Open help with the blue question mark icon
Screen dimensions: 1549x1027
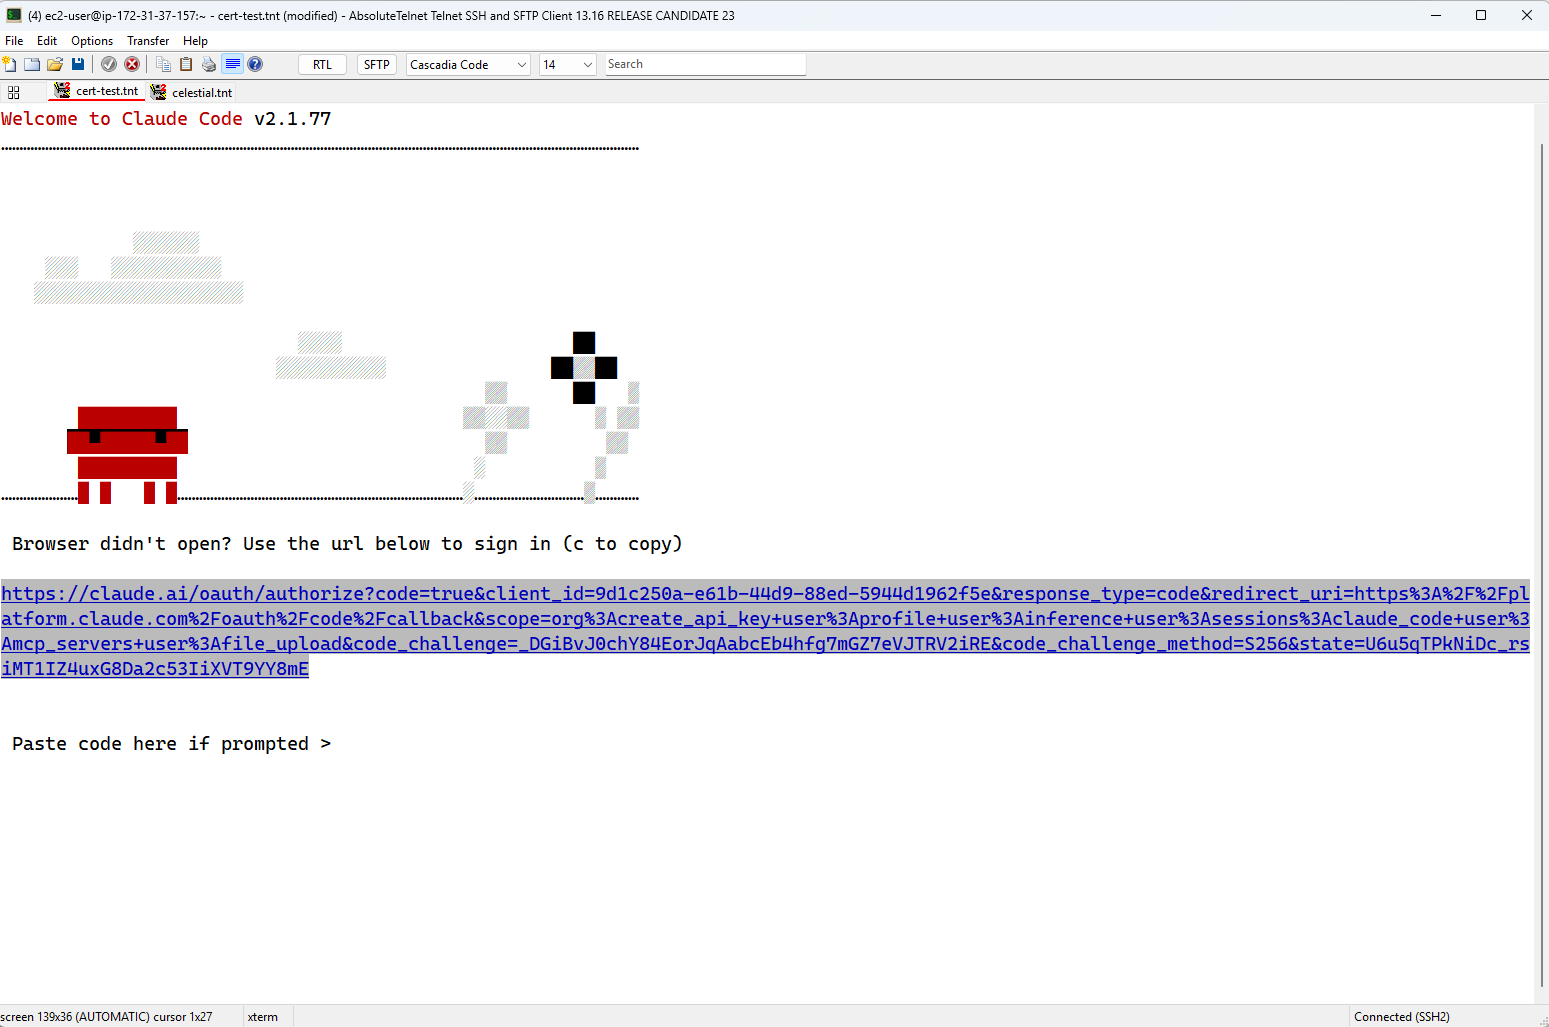255,64
